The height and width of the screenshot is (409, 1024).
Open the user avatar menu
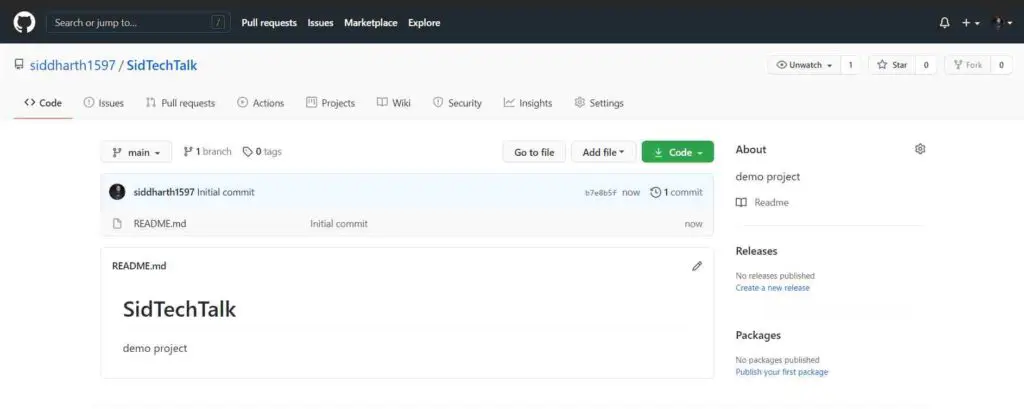click(x=1002, y=23)
